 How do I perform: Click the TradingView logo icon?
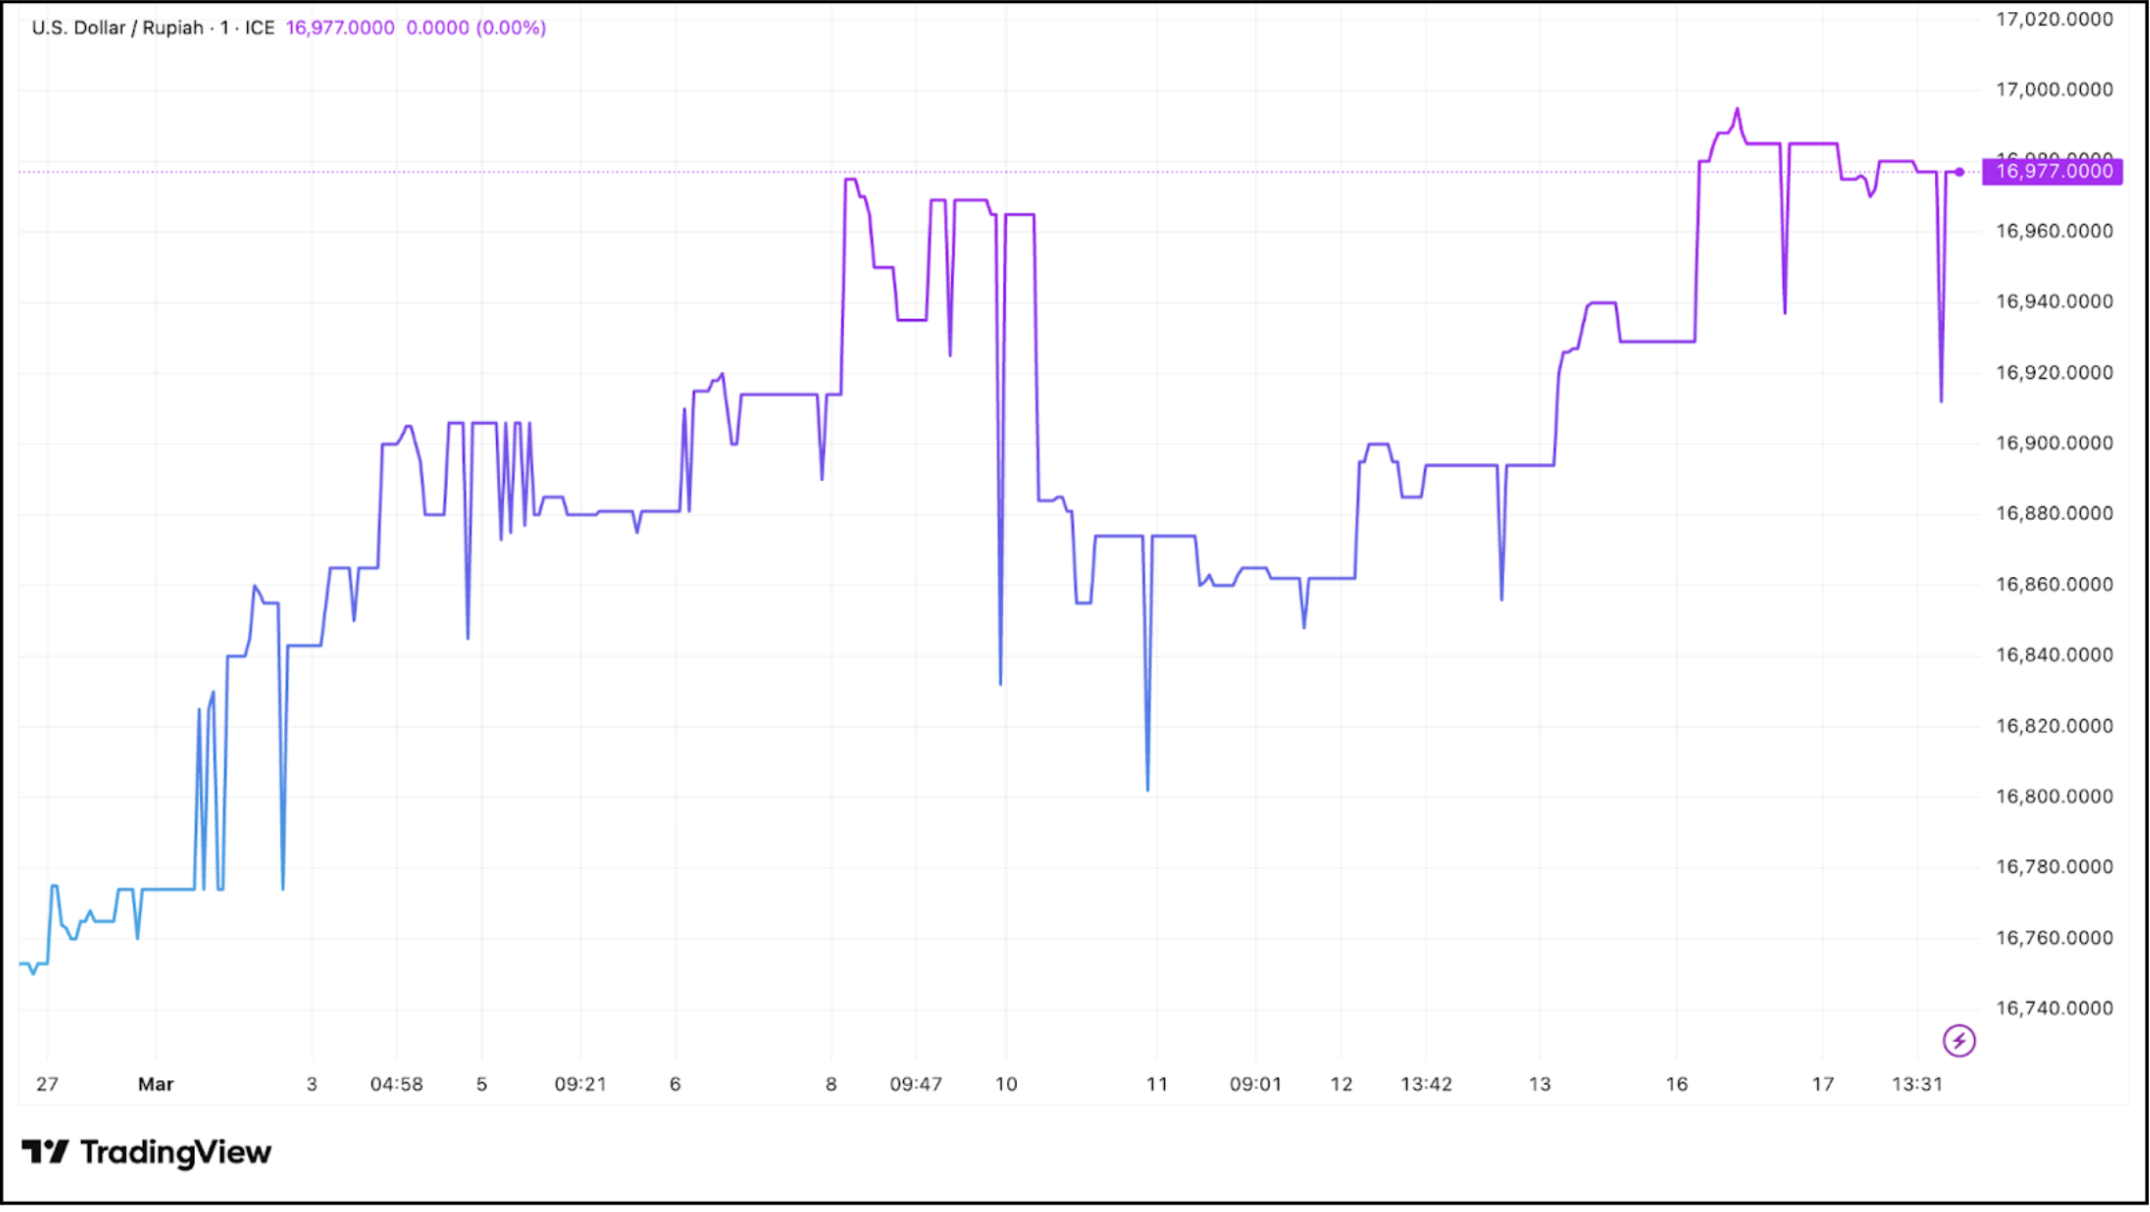click(45, 1152)
